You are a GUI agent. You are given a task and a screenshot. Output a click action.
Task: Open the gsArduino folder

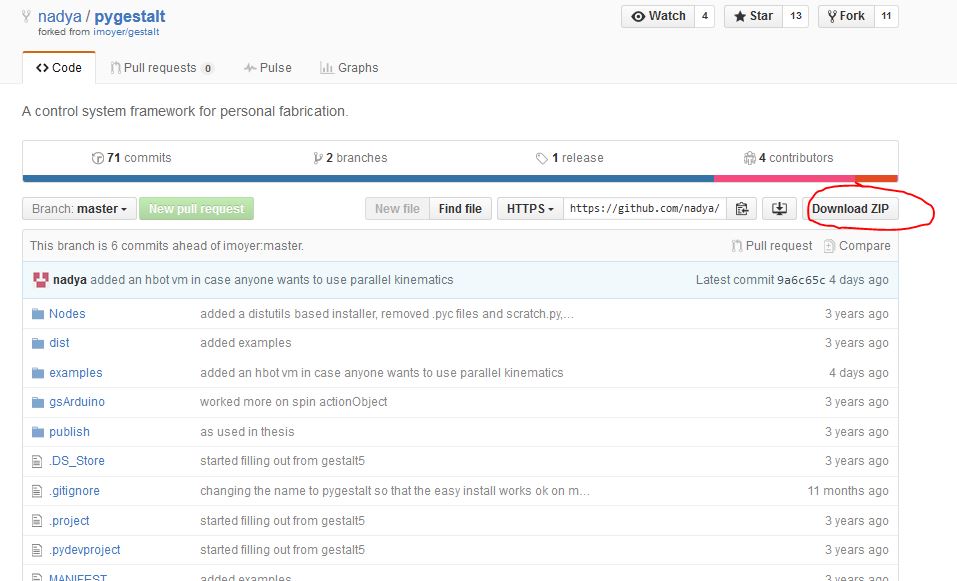coord(77,402)
